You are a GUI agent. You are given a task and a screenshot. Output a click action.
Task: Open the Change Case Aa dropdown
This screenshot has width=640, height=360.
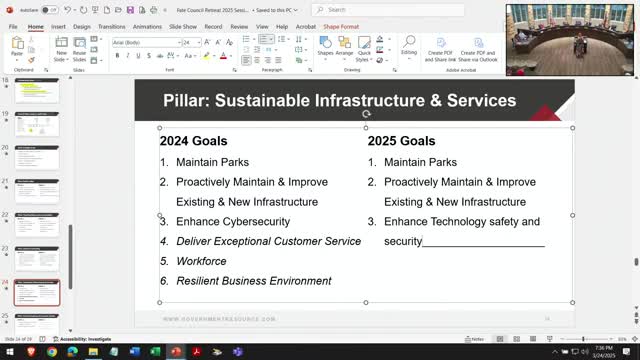tap(191, 56)
